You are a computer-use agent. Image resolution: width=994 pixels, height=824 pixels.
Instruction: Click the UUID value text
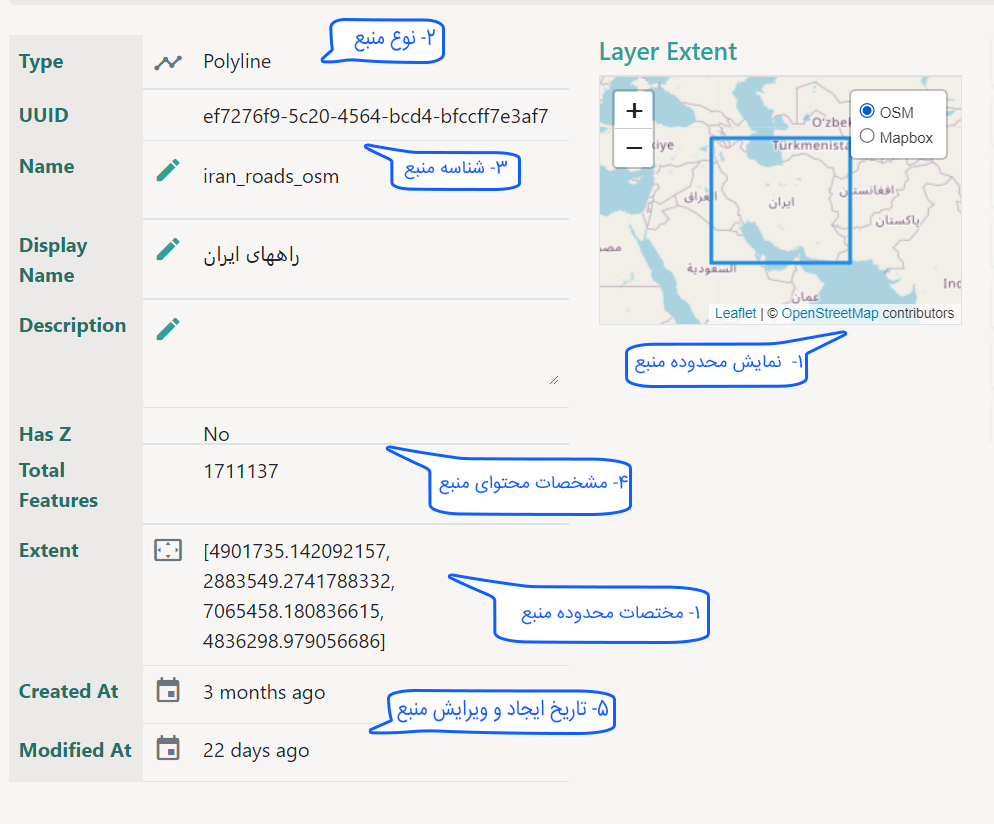coord(375,116)
